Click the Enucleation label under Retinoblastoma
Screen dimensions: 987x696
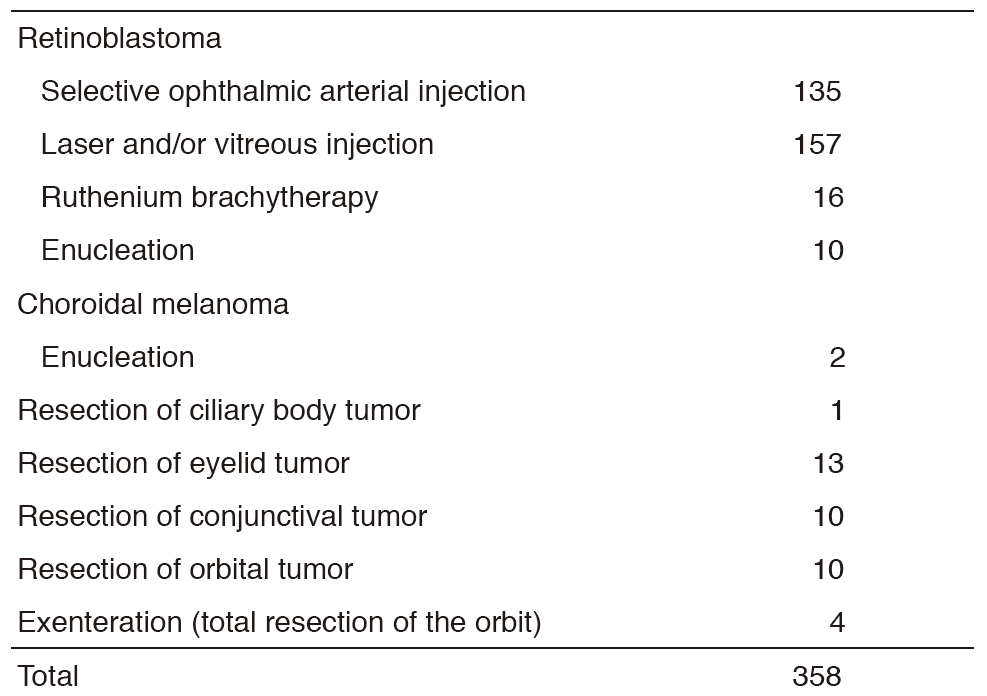click(x=117, y=250)
